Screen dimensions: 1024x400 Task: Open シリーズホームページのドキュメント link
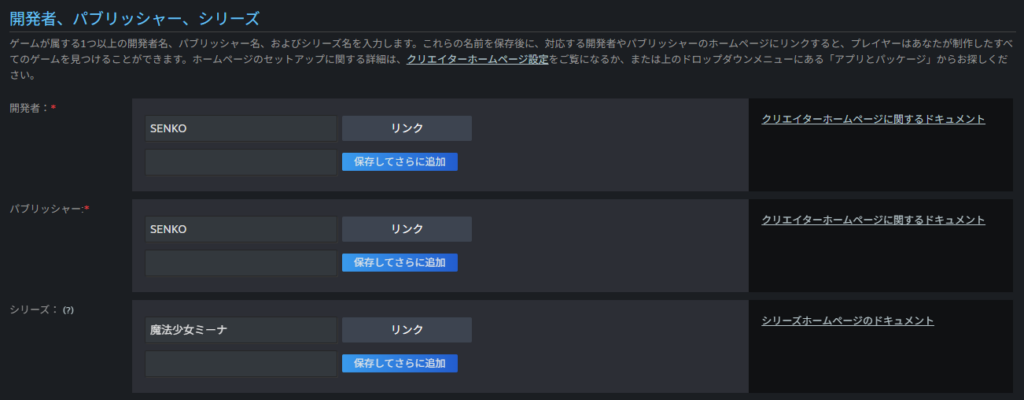847,321
